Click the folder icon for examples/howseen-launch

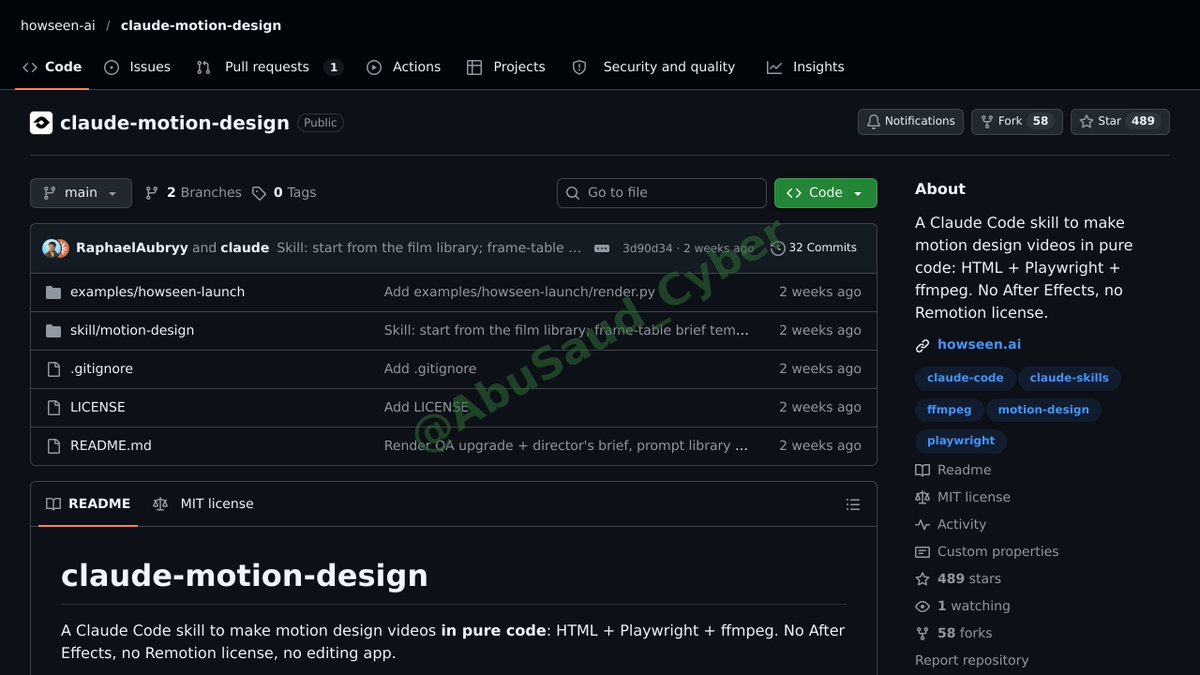[x=54, y=292]
